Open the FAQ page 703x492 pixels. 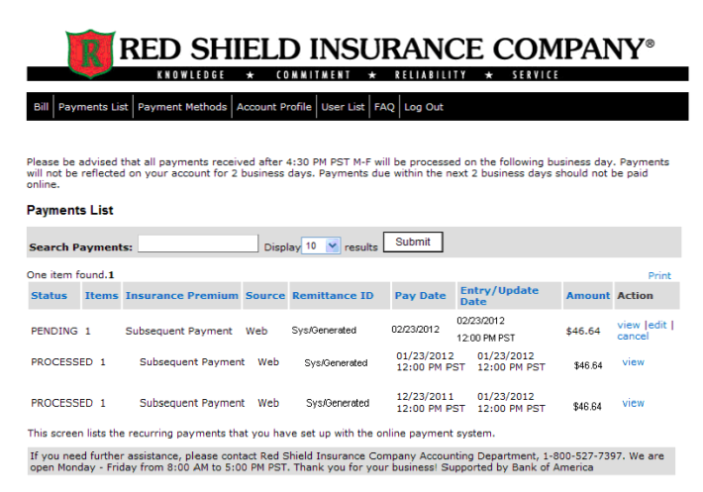tap(384, 107)
